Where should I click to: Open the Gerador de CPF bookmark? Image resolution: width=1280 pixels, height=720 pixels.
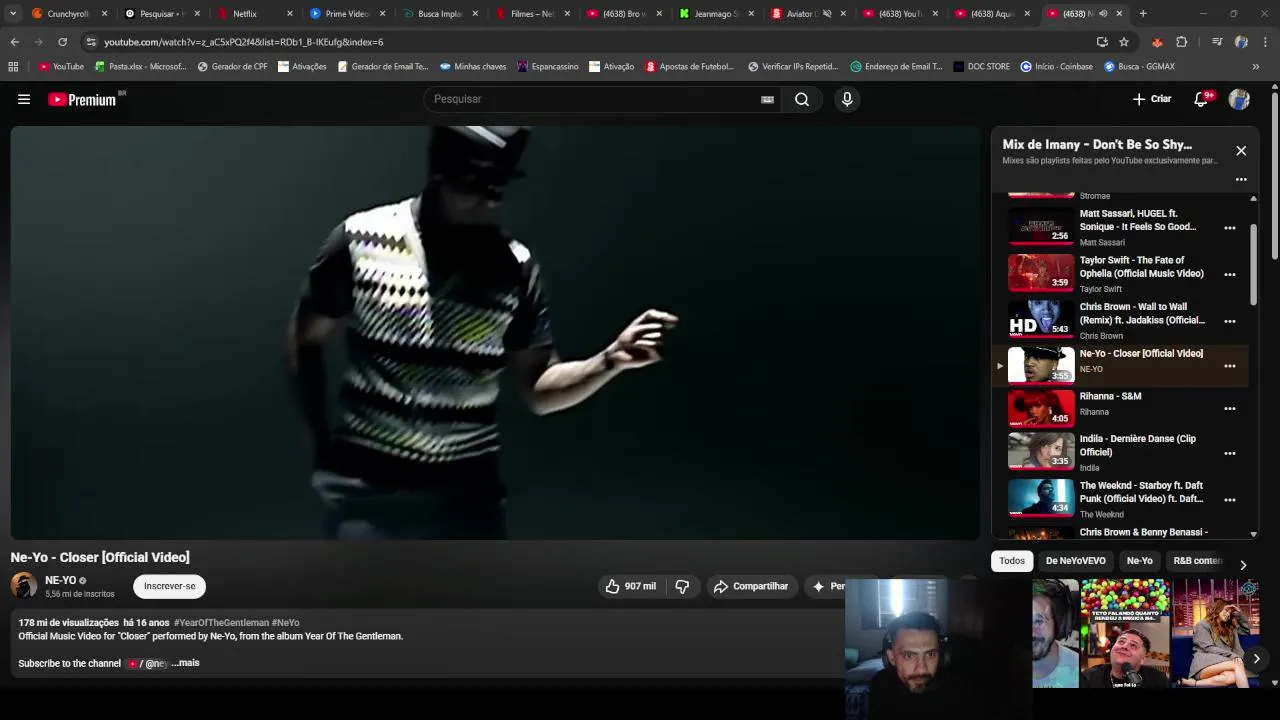tap(232, 67)
